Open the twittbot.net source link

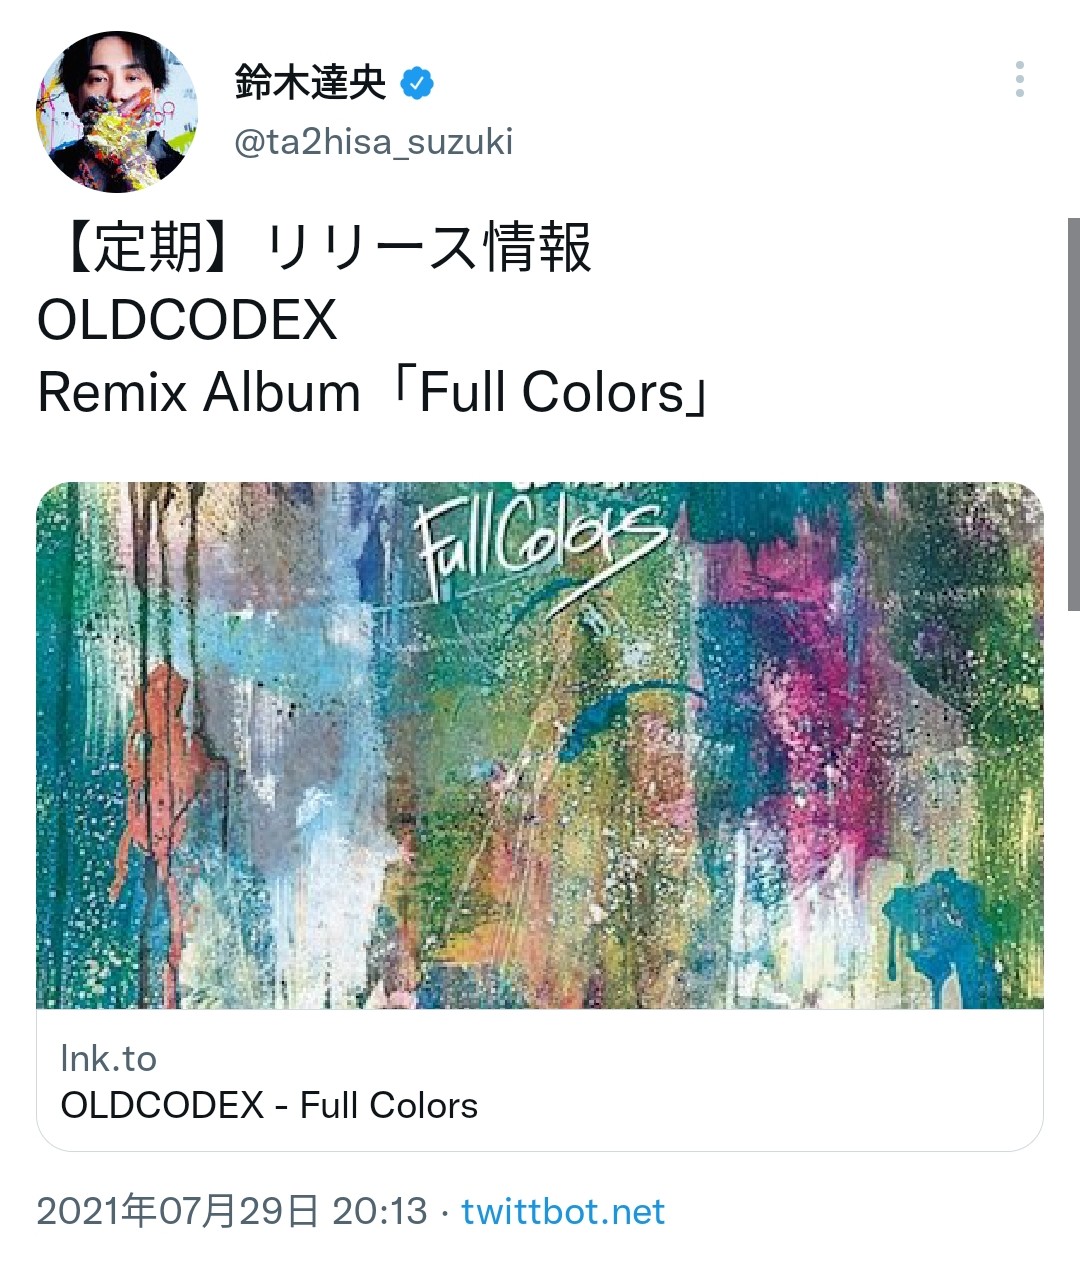[563, 1211]
